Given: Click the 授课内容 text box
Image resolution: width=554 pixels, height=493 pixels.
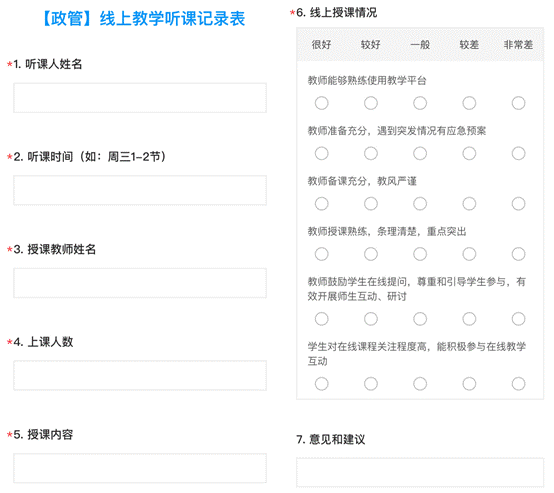Looking at the screenshot, I should click(140, 468).
